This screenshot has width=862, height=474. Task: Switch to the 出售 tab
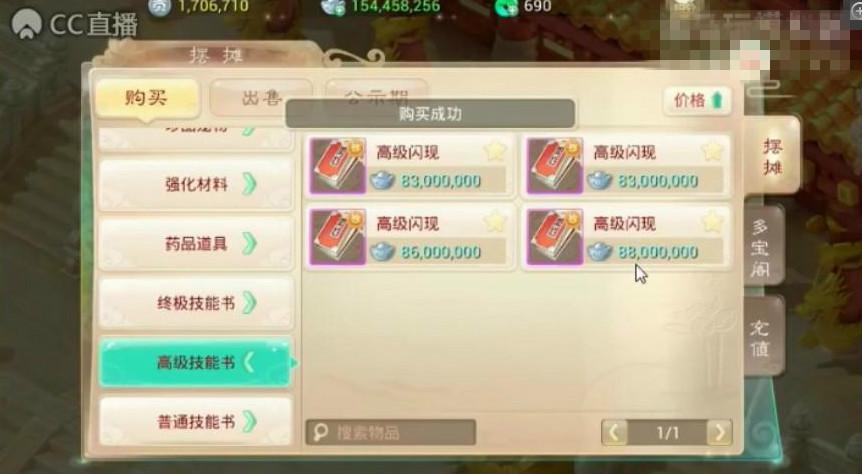[x=262, y=98]
